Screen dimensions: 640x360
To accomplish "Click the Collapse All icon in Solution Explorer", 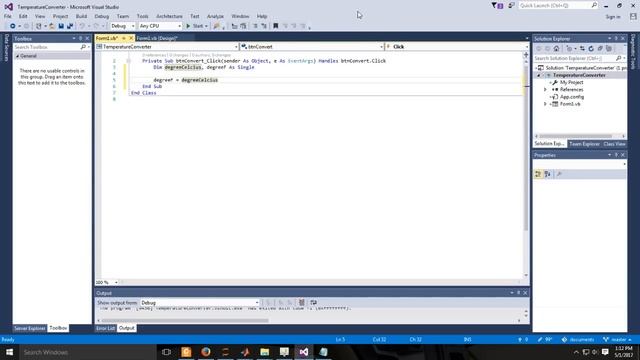I will (x=600, y=49).
